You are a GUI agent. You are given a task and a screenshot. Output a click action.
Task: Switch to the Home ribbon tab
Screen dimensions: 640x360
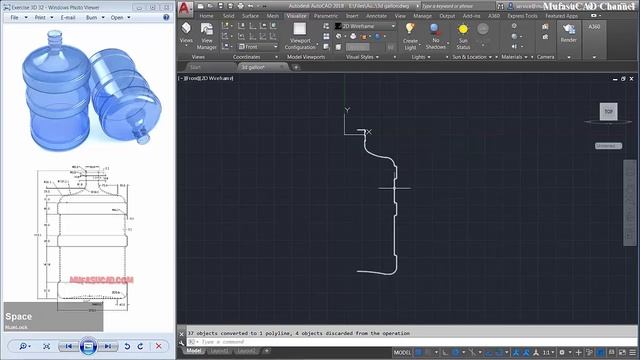[207, 16]
